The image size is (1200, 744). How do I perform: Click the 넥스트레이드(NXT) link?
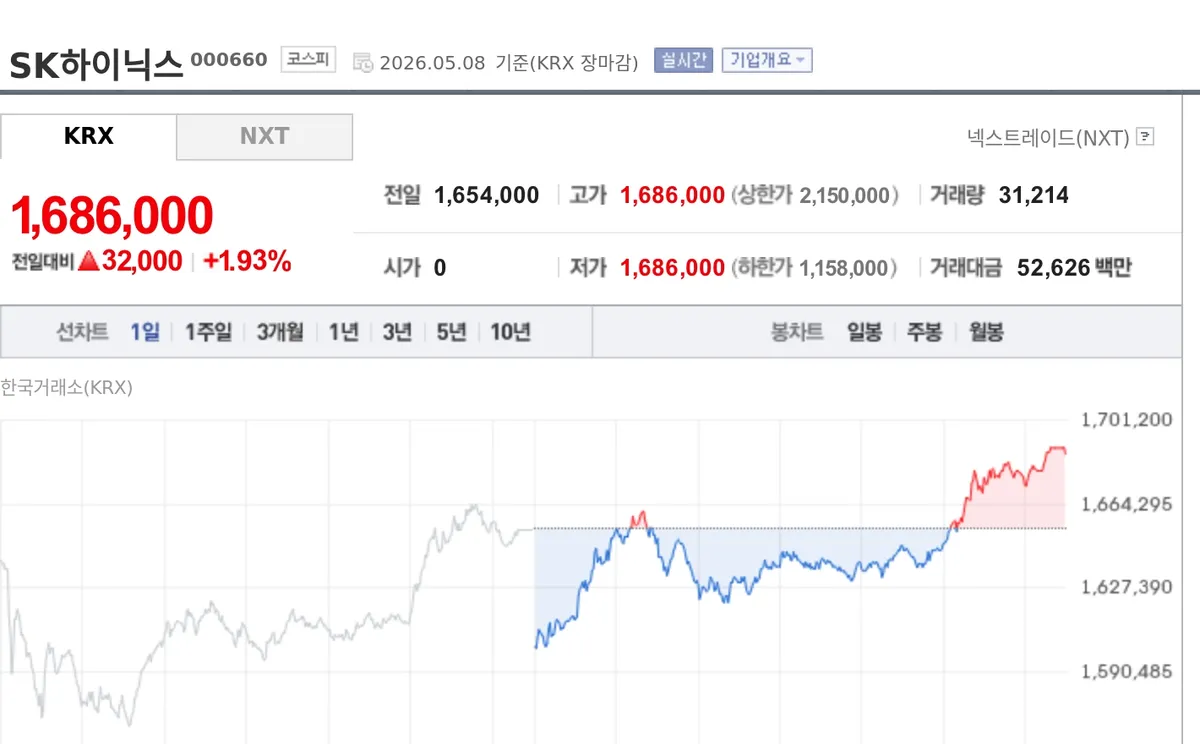[x=1048, y=137]
